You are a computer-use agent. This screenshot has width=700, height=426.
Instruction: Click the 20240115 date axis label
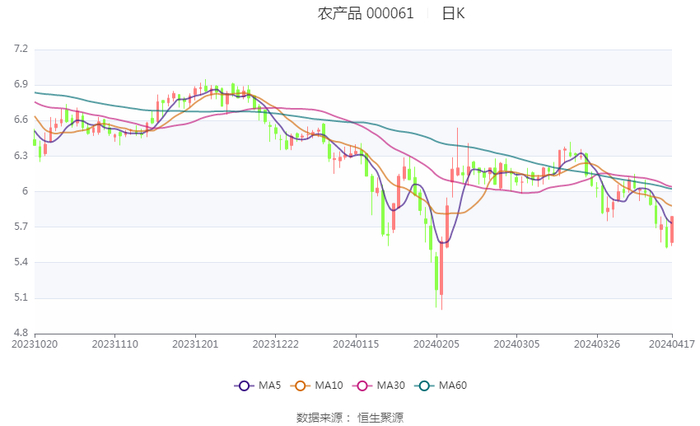click(356, 343)
